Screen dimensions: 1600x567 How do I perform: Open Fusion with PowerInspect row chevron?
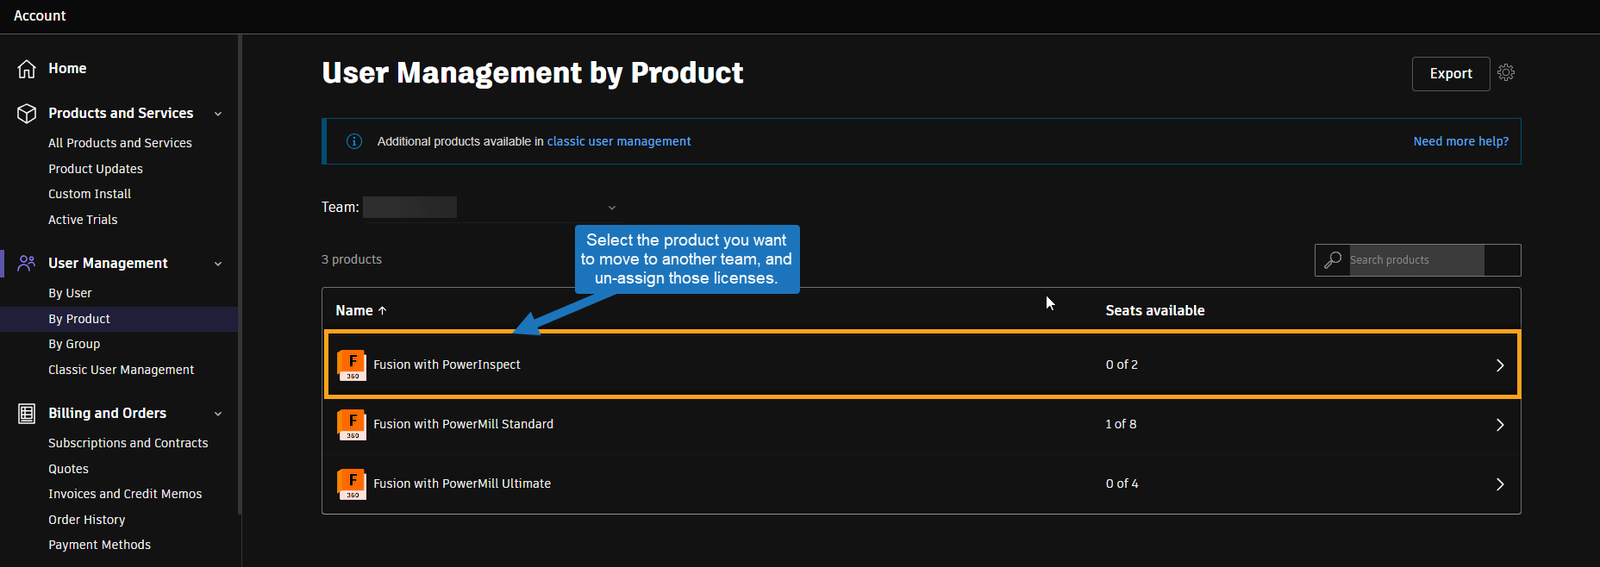point(1500,365)
